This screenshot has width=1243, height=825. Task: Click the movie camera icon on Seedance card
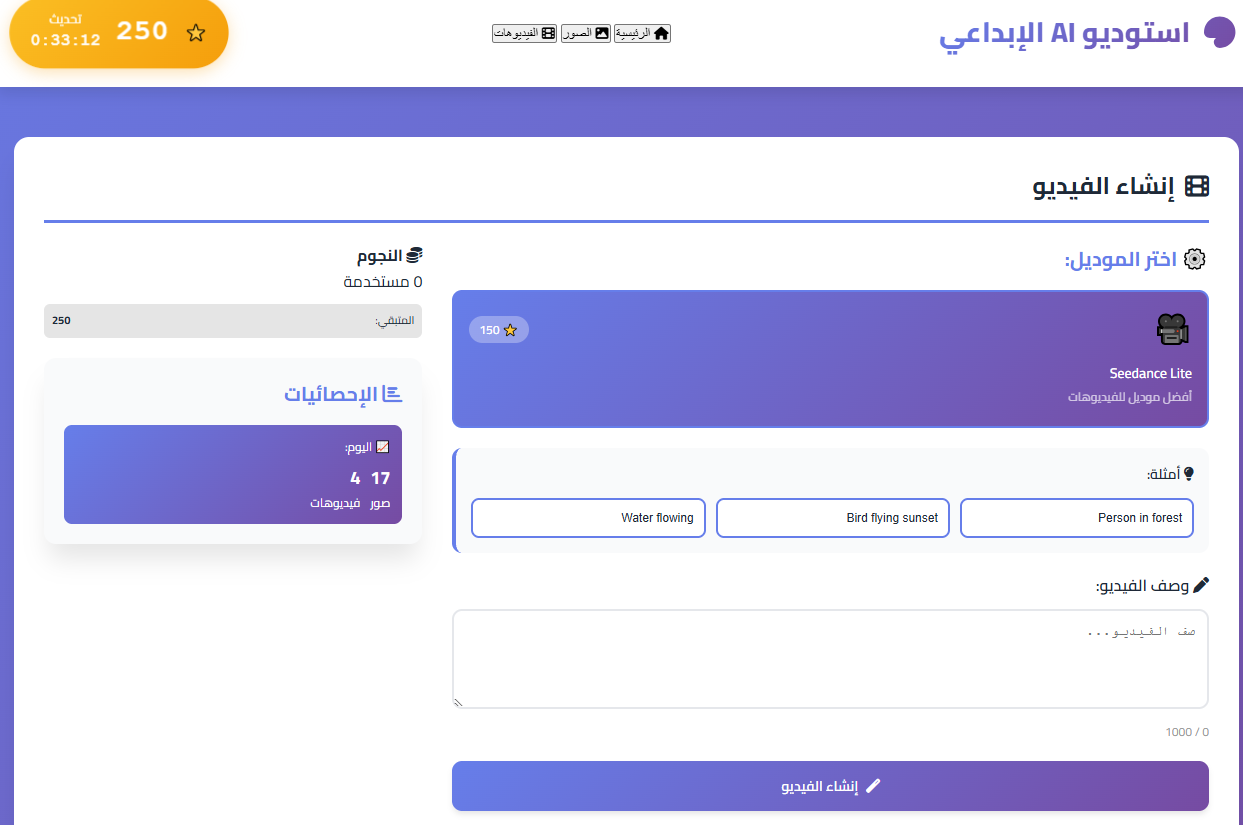click(x=1172, y=329)
